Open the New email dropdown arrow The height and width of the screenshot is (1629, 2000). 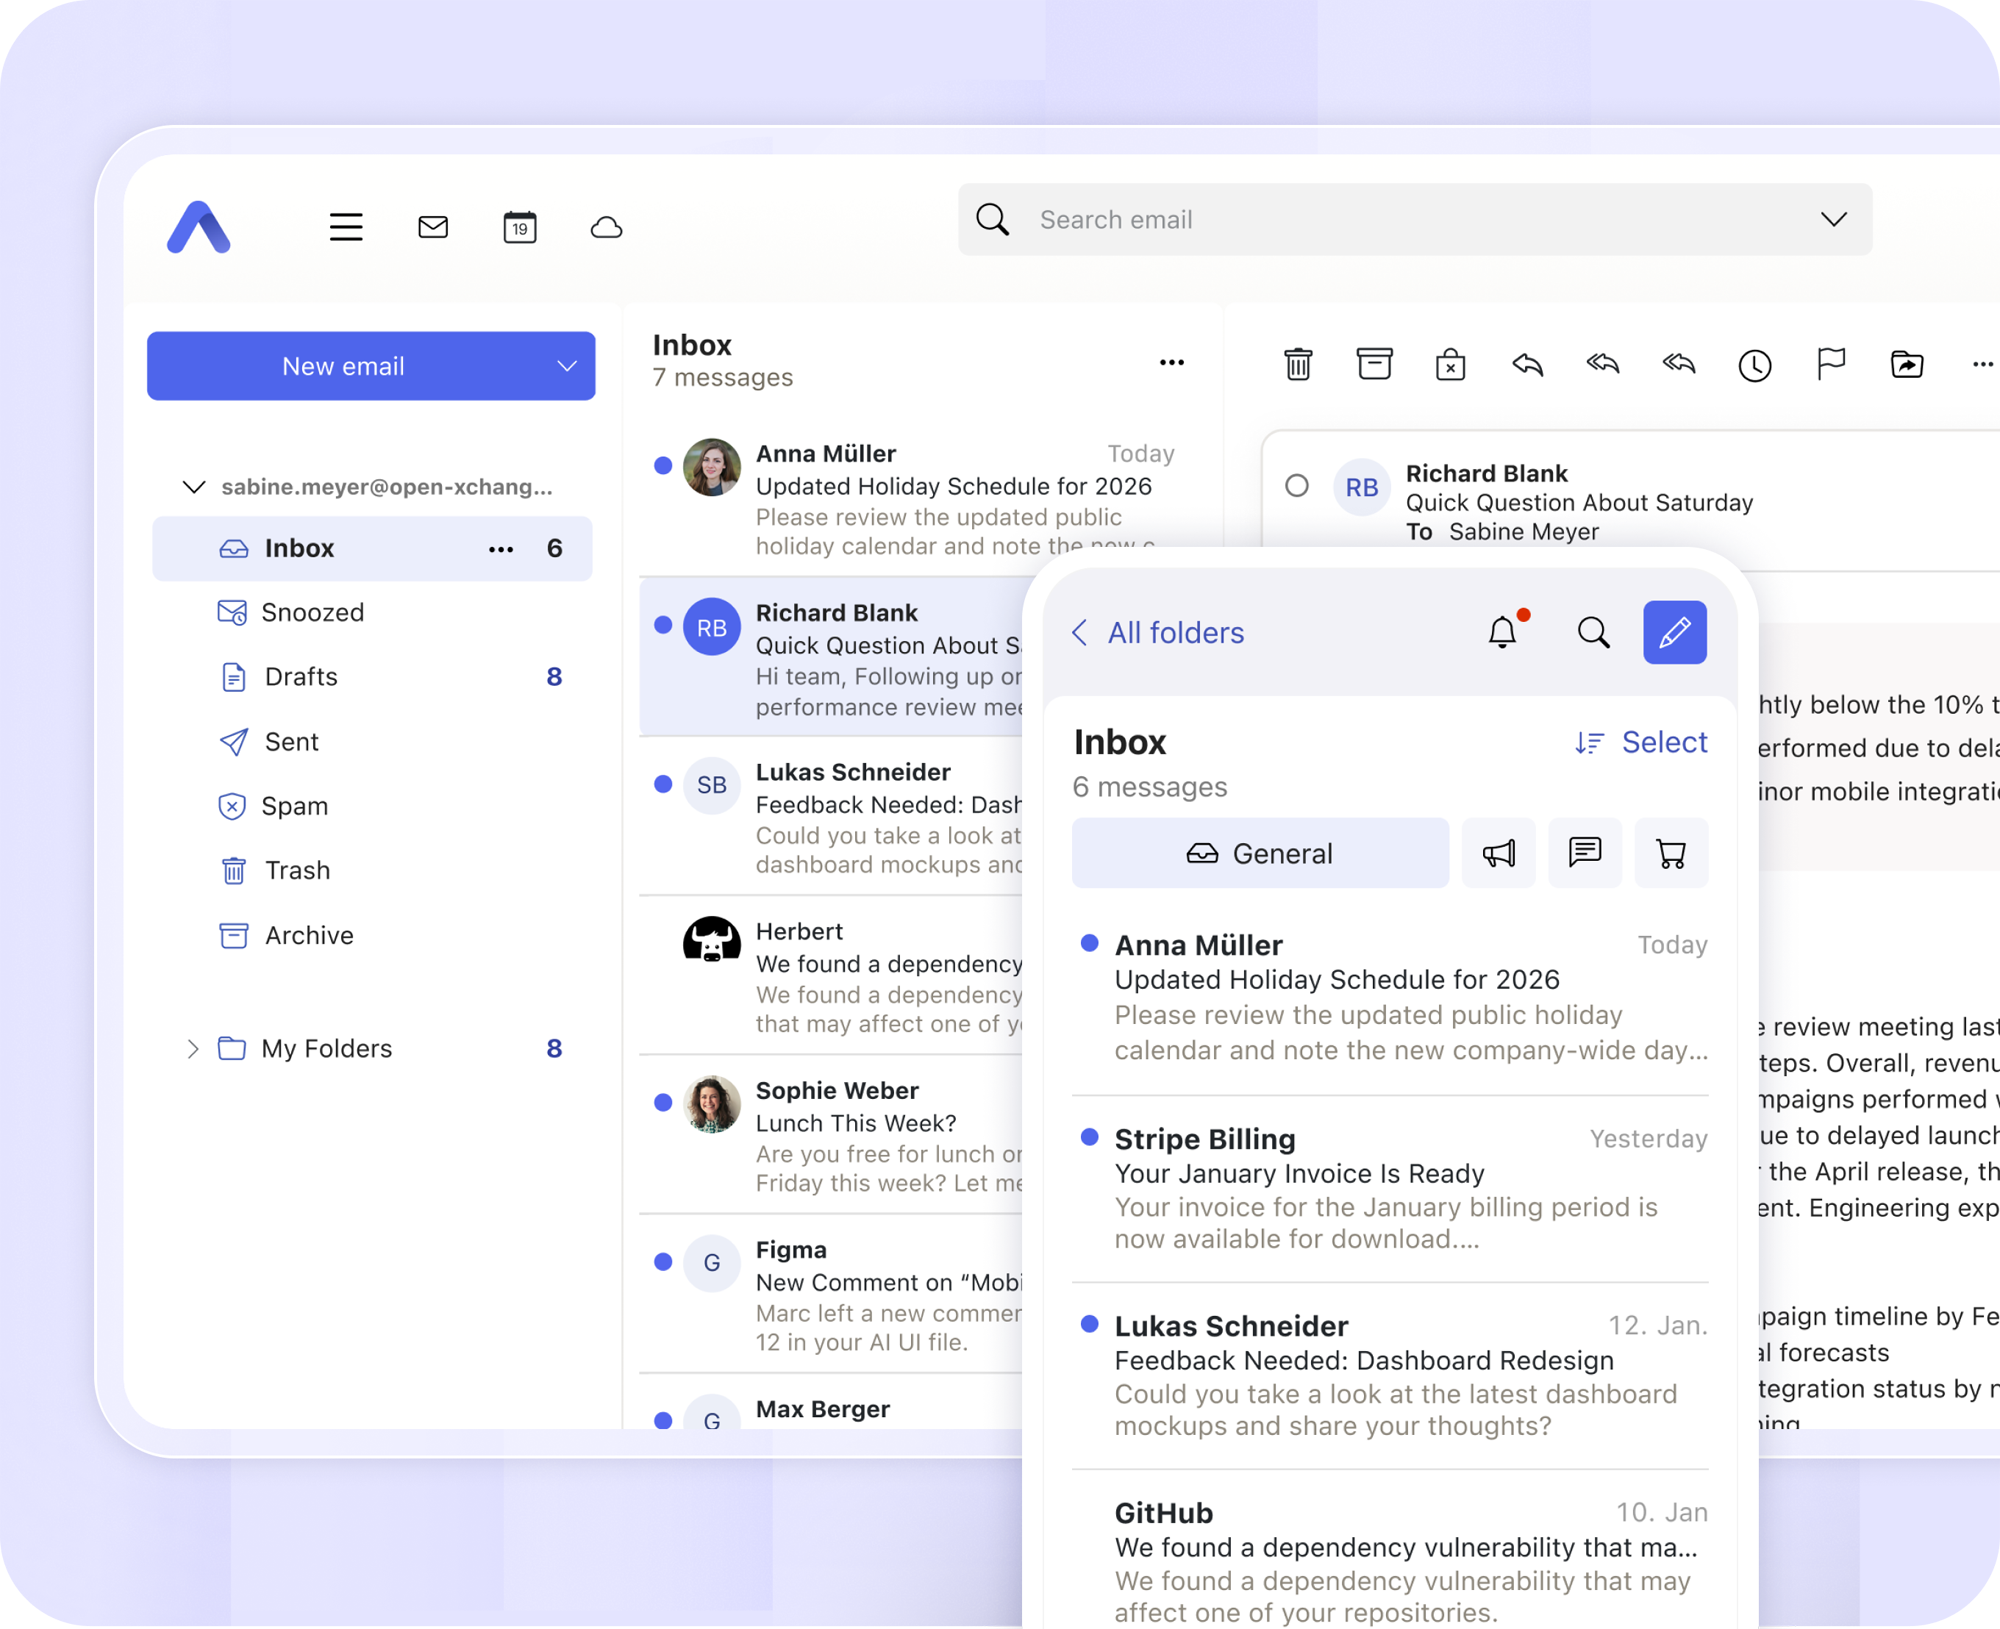coord(567,366)
